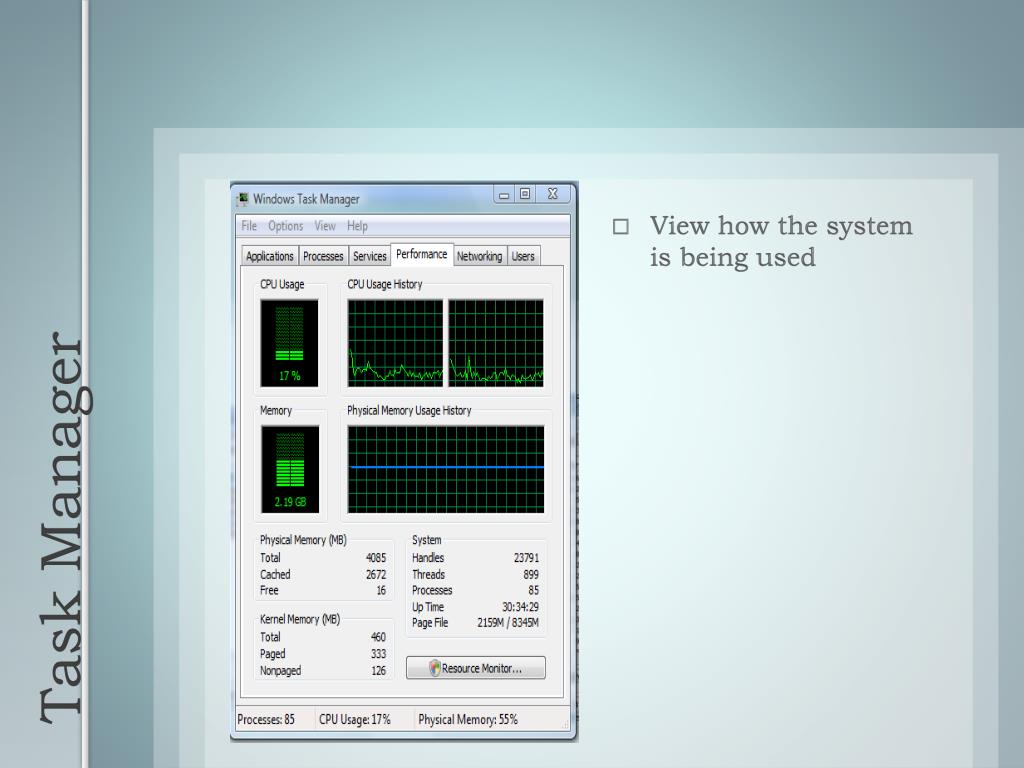Open the Options menu
This screenshot has width=1024, height=768.
285,226
